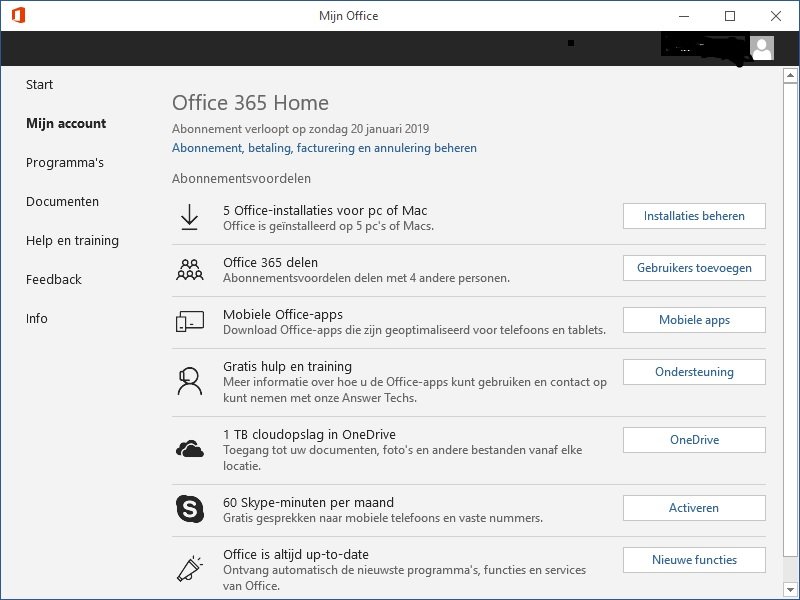This screenshot has height=600, width=800.
Task: Click Activeren for Skype minutes
Action: pyautogui.click(x=694, y=508)
